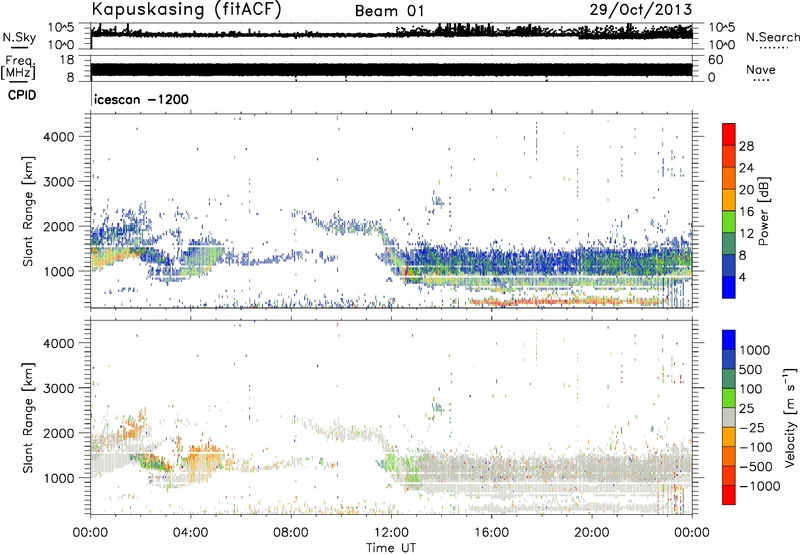The image size is (800, 554).
Task: Click the '2000' tick on velocity panel
Action: [x=59, y=433]
